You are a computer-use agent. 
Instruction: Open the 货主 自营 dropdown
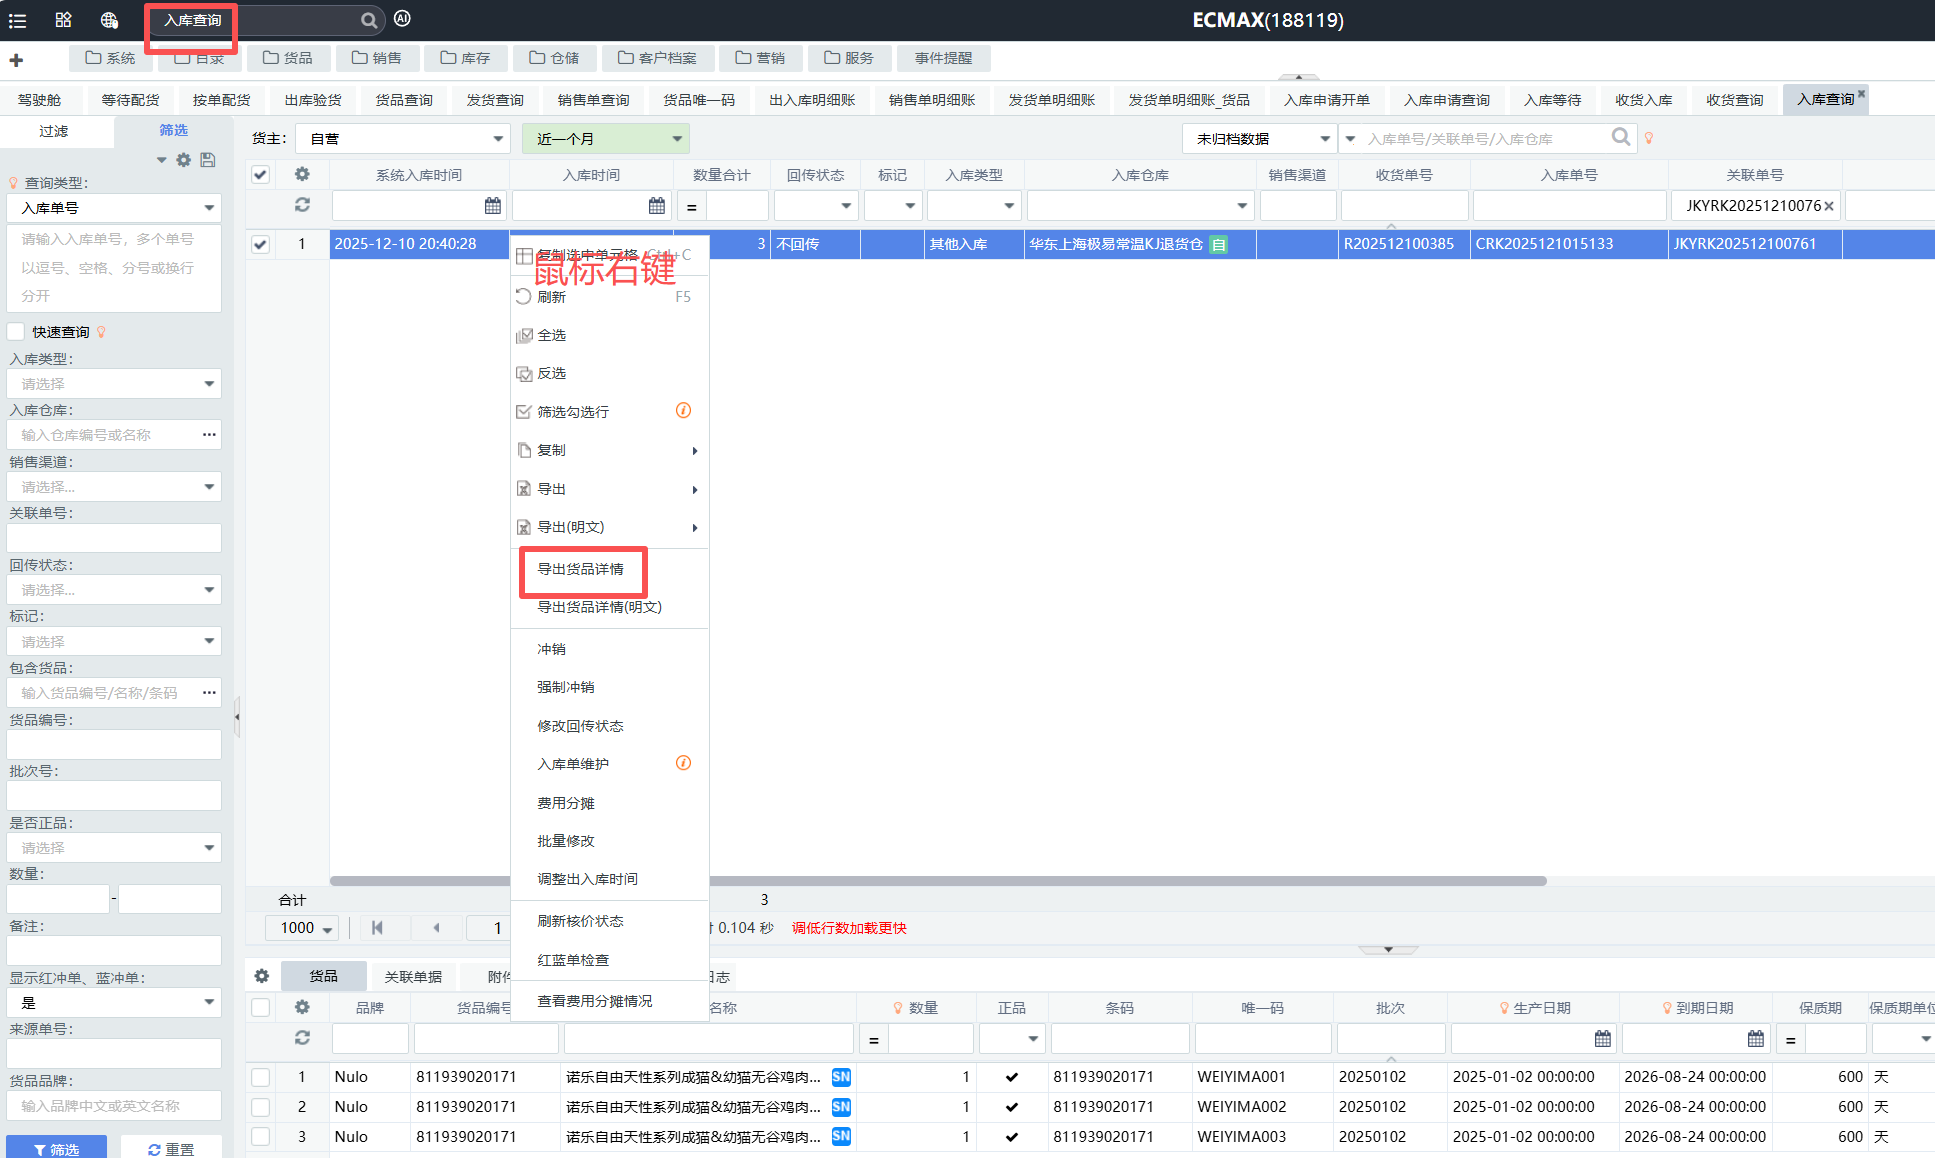point(405,138)
